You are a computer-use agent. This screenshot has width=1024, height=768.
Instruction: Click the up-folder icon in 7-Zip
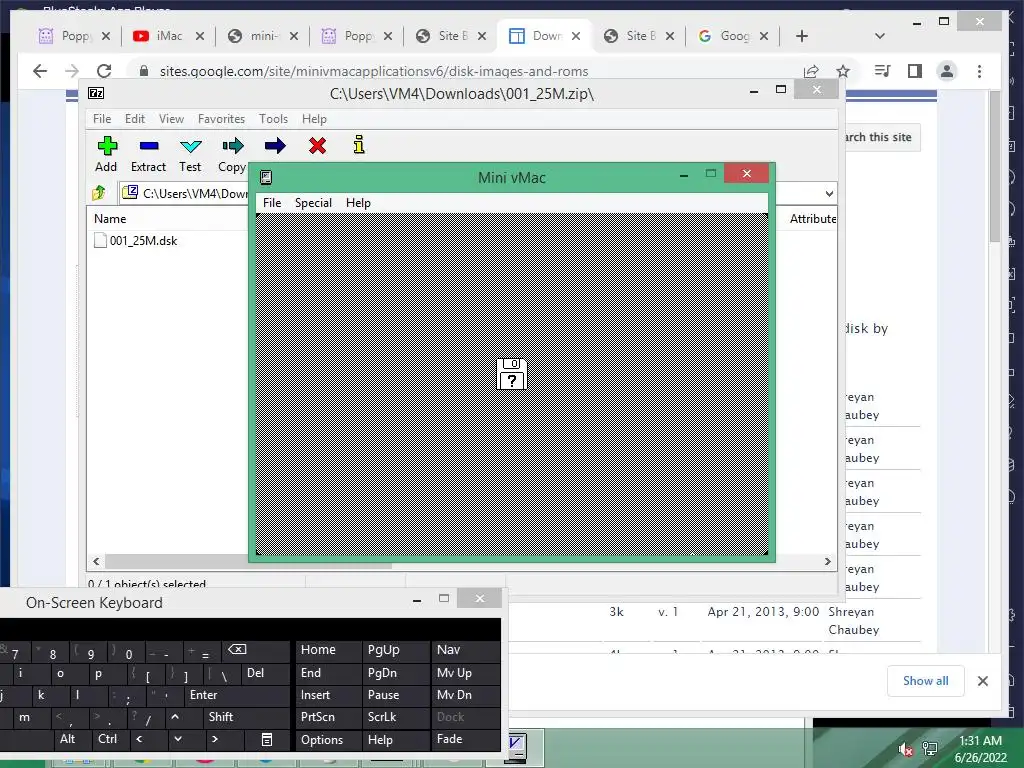(99, 193)
